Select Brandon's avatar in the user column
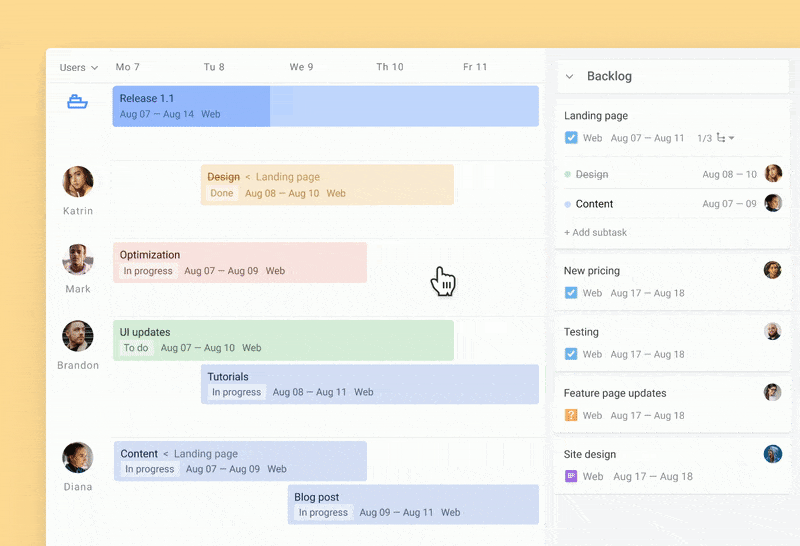 click(x=78, y=336)
